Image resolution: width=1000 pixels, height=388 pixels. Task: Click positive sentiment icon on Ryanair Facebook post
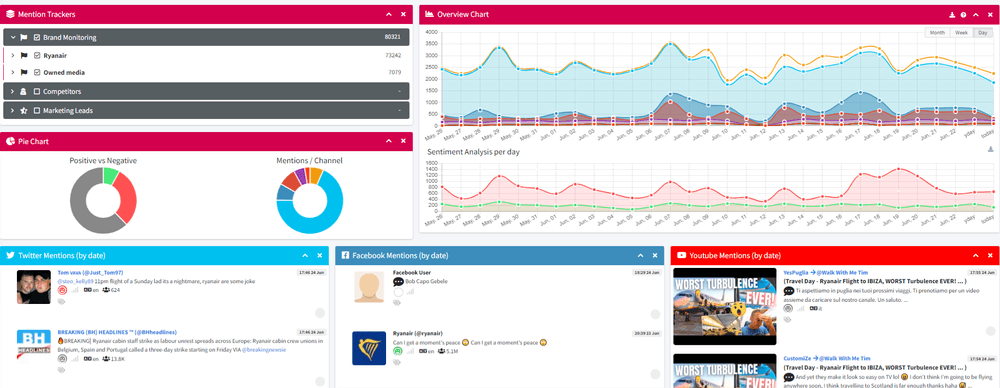pyautogui.click(x=398, y=351)
